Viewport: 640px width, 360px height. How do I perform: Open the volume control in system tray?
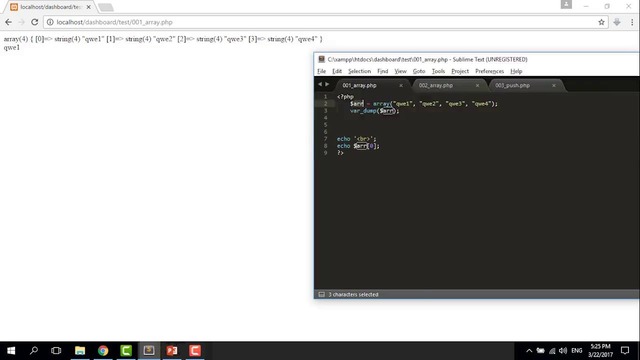pyautogui.click(x=563, y=351)
